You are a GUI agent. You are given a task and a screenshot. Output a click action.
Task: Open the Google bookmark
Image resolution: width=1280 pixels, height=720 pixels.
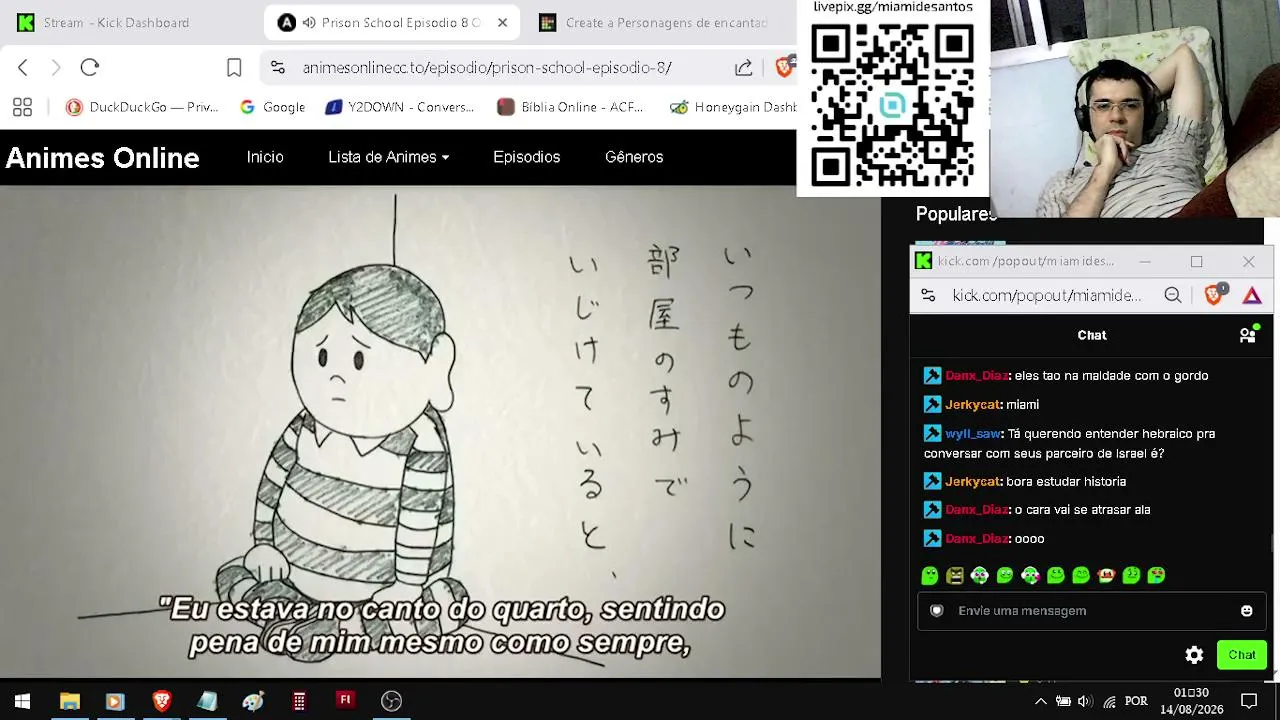point(272,107)
